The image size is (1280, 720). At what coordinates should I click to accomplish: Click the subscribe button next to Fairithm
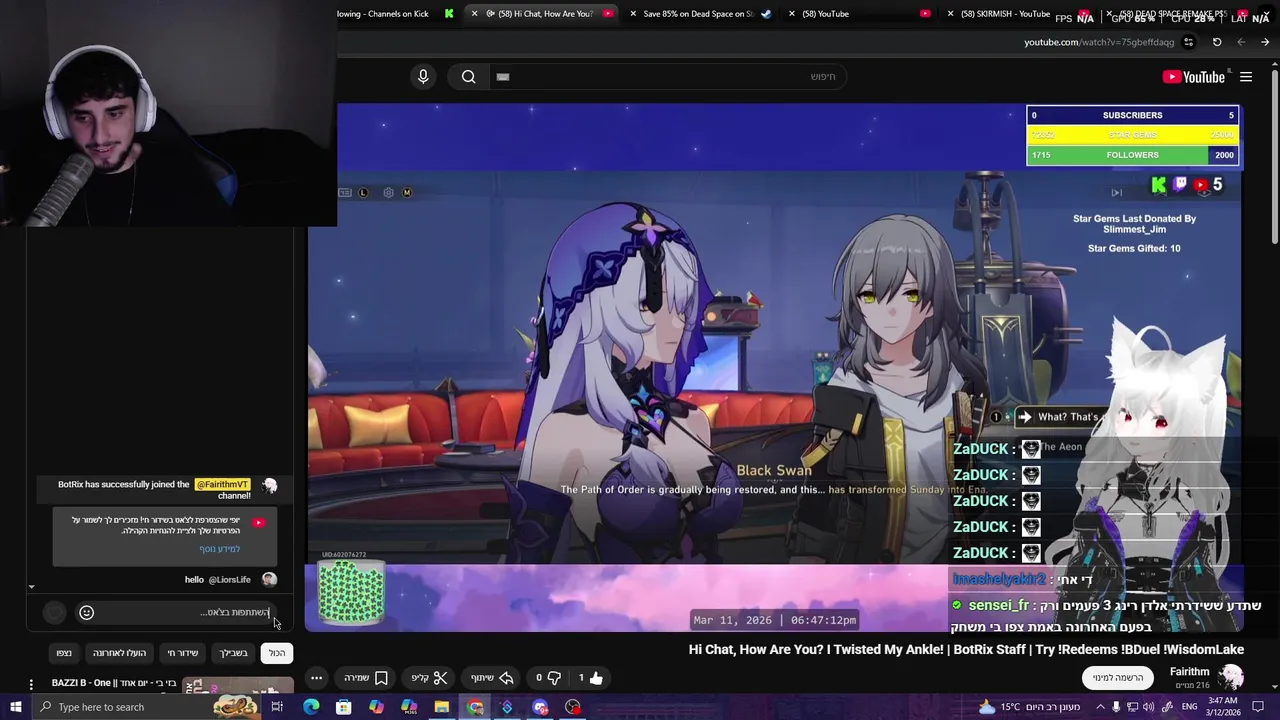1117,678
